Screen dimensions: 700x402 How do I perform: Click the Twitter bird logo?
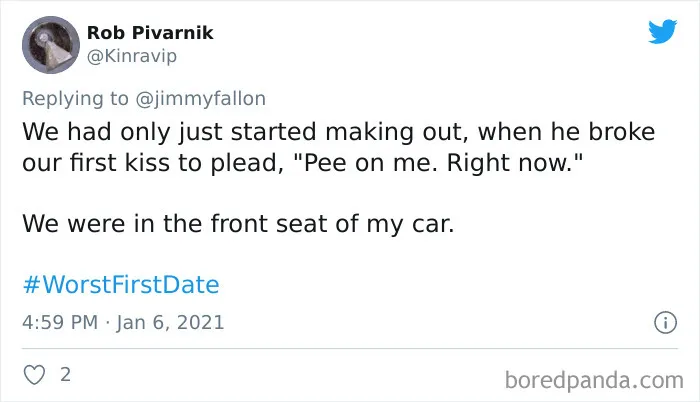661,32
